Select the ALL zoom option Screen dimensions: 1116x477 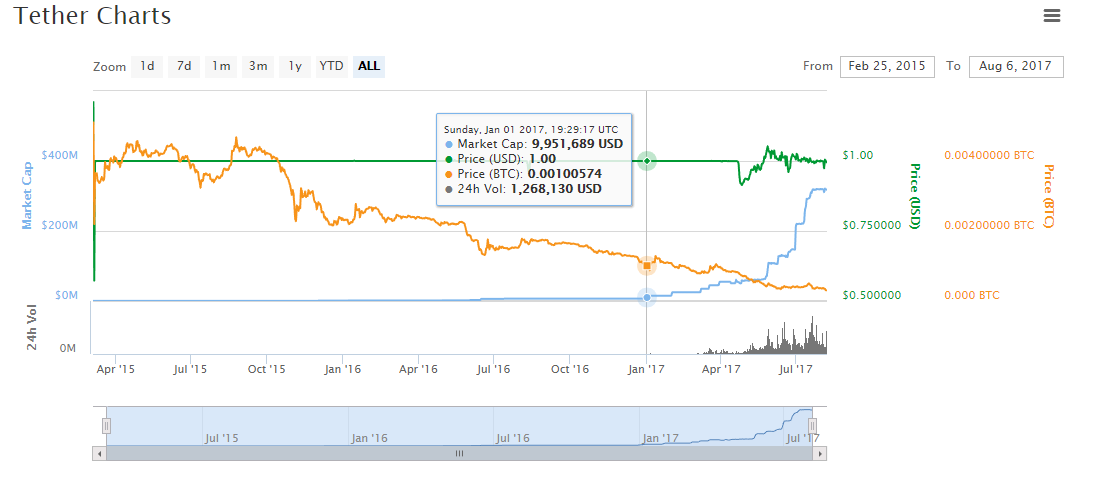[x=369, y=66]
